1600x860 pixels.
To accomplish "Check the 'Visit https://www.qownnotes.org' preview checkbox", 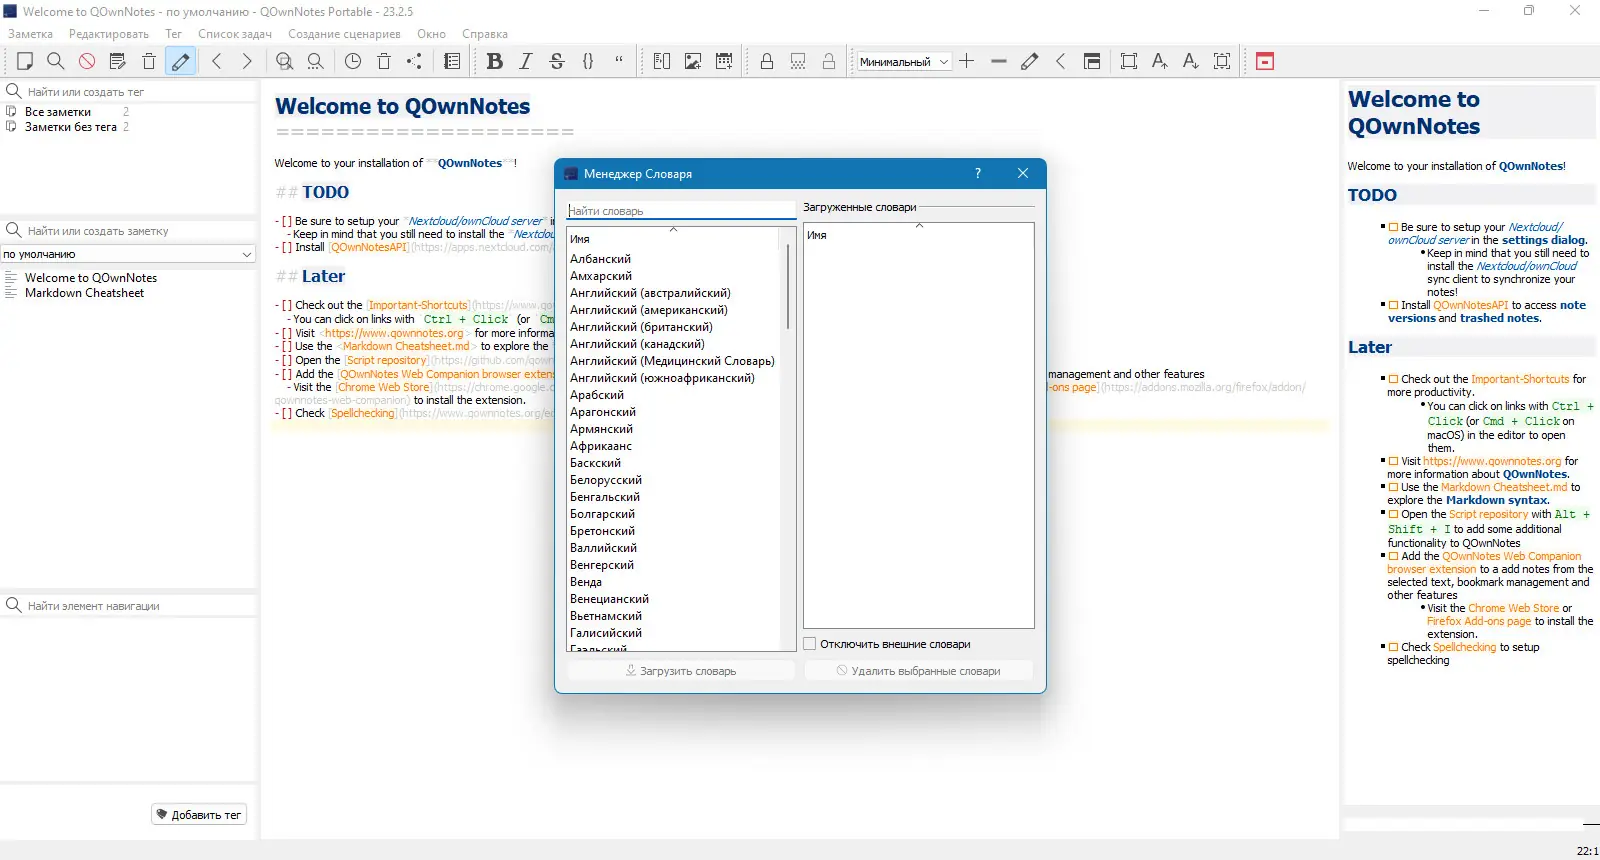I will point(1393,461).
